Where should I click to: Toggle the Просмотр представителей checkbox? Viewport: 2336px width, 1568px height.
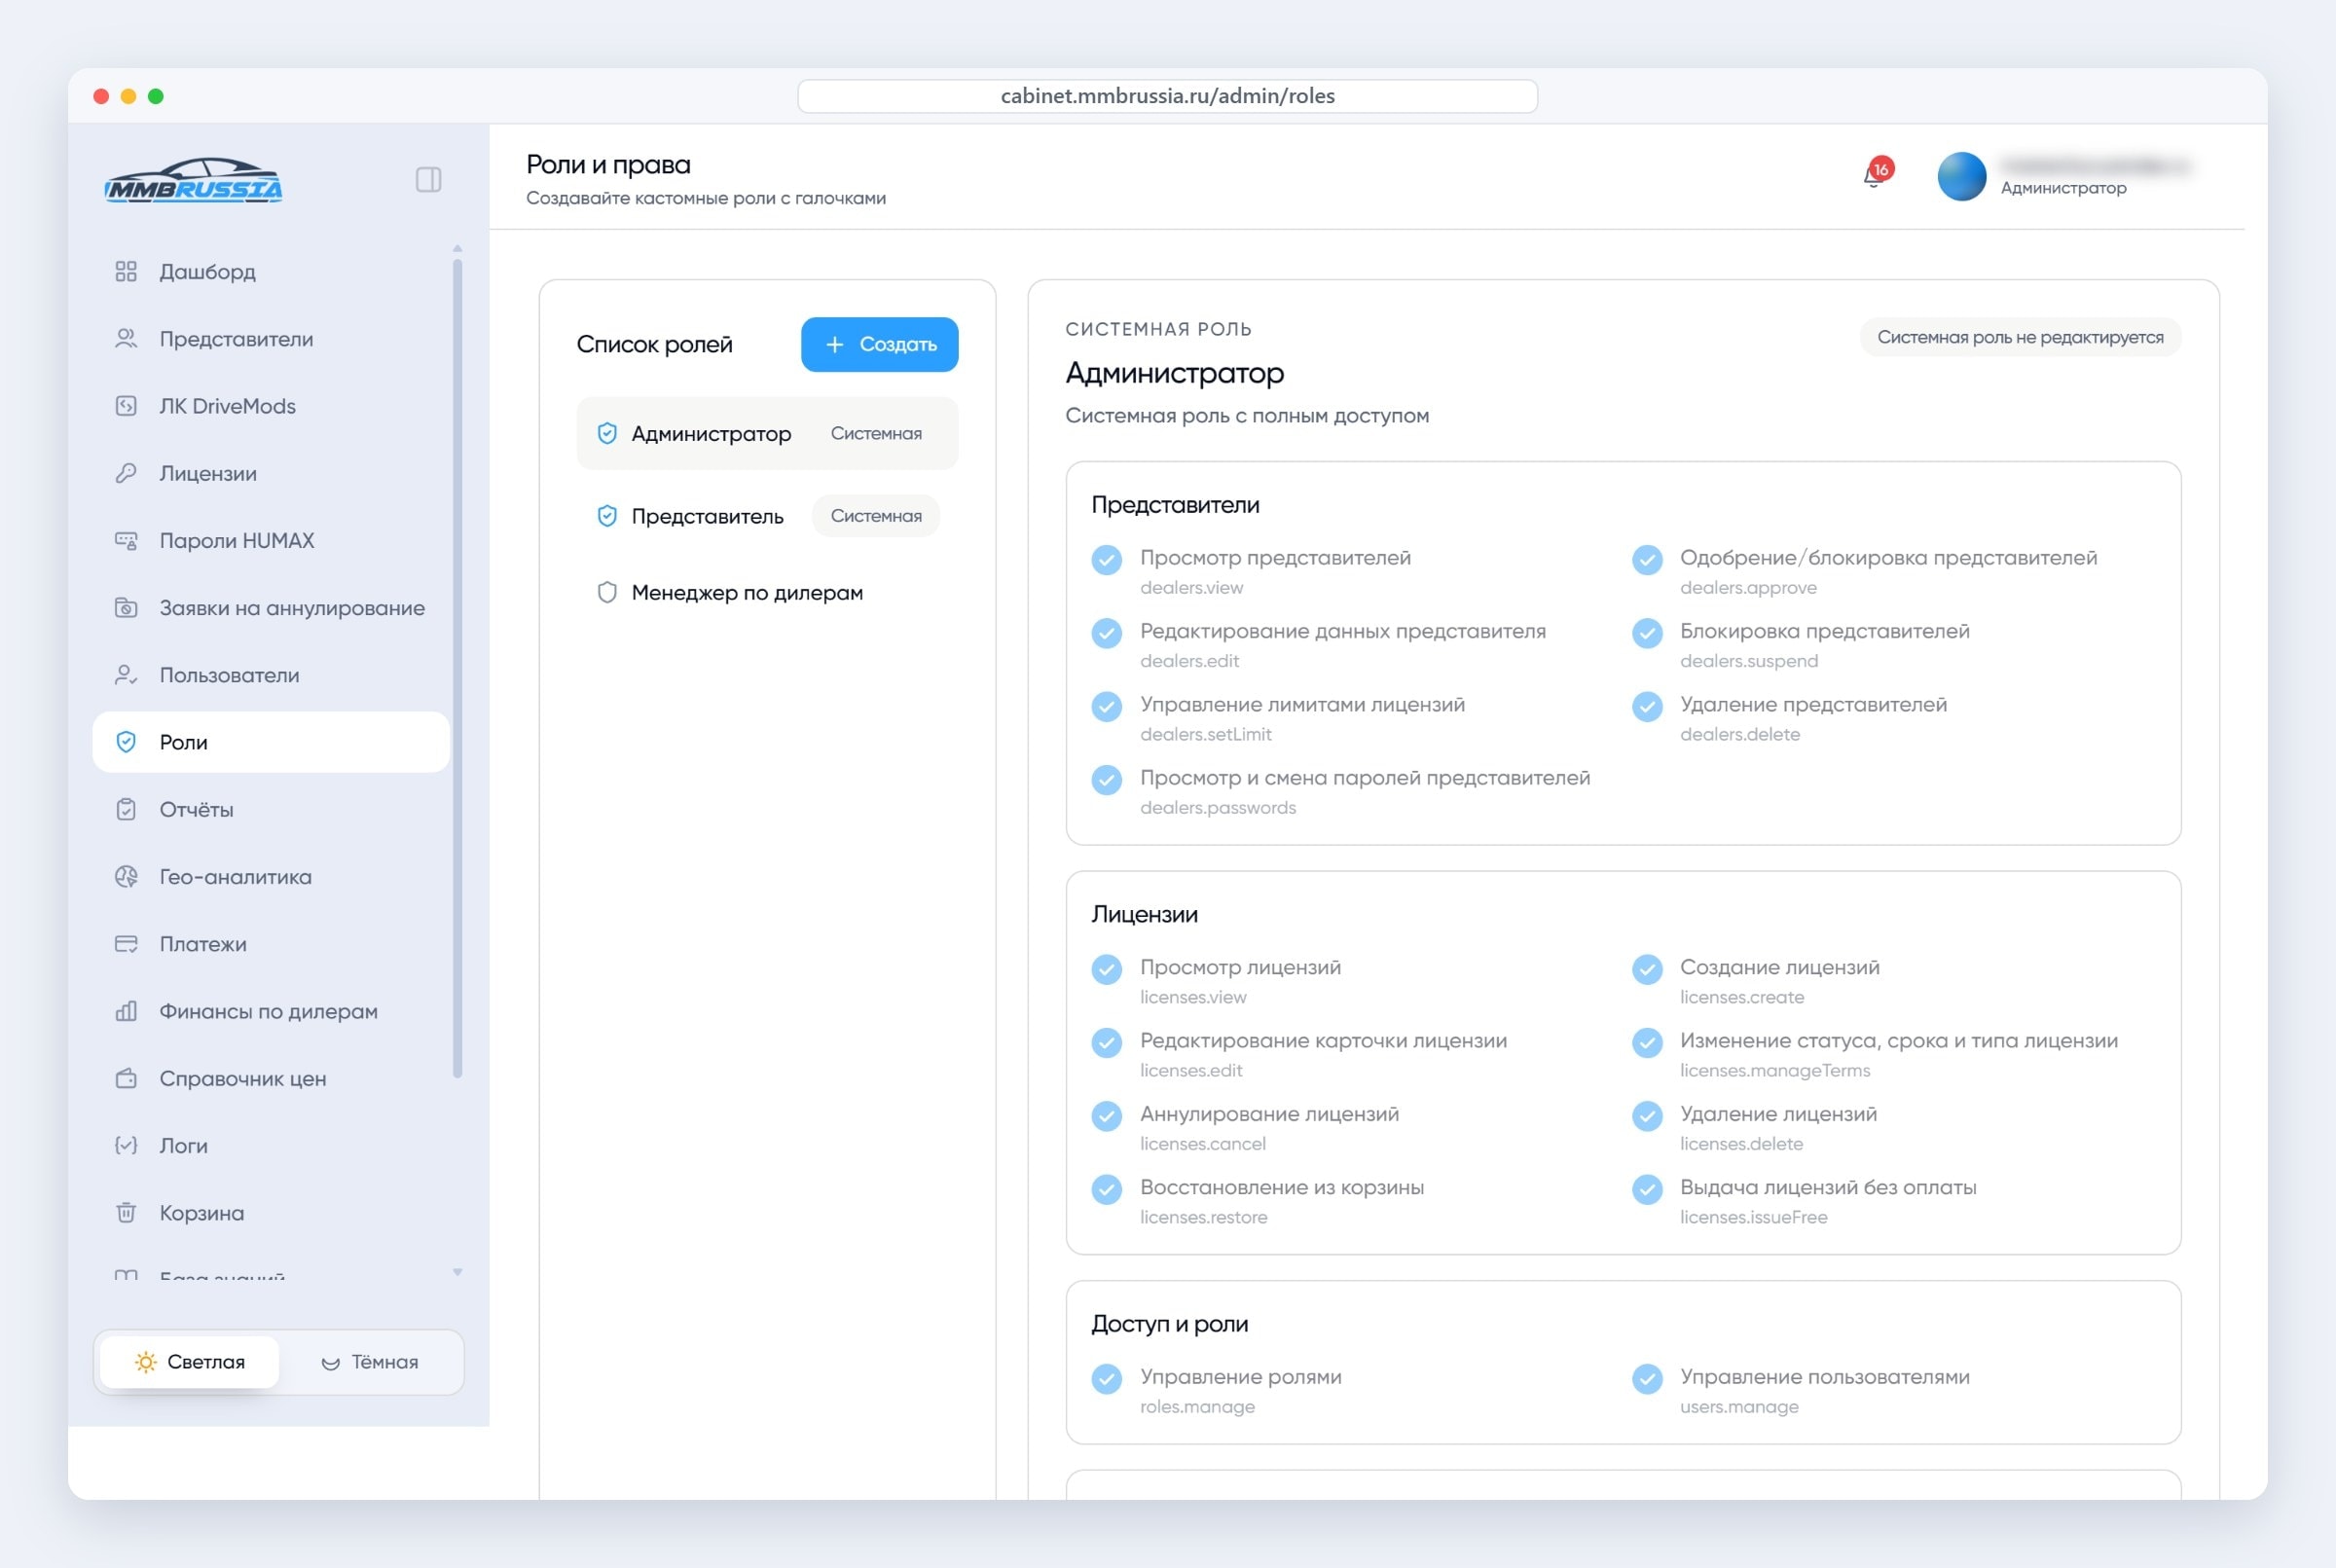1106,559
